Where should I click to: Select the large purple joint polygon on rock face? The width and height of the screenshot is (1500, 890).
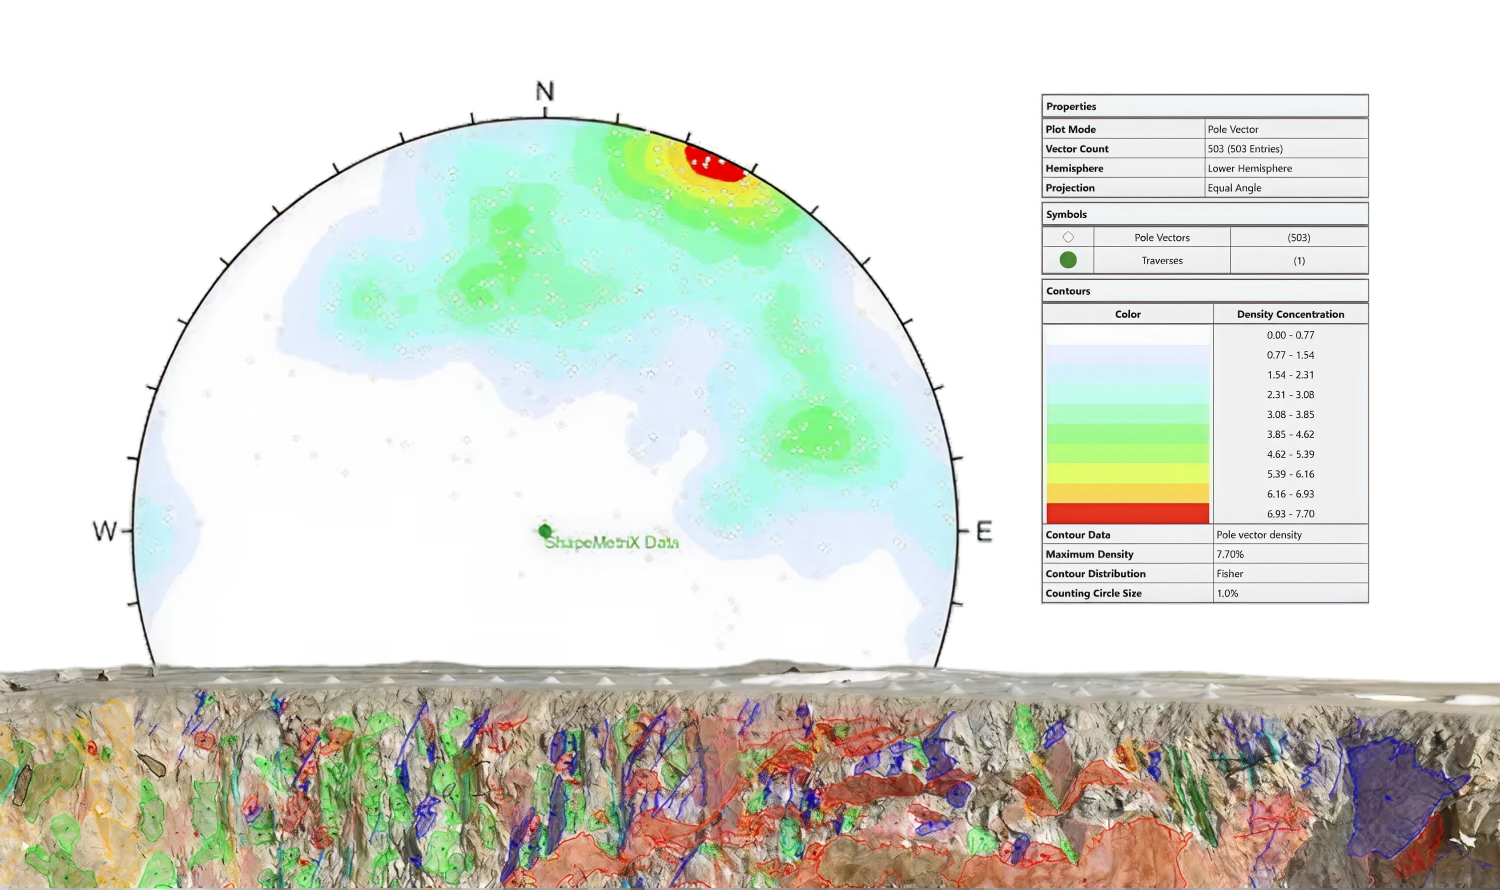coord(1394,790)
